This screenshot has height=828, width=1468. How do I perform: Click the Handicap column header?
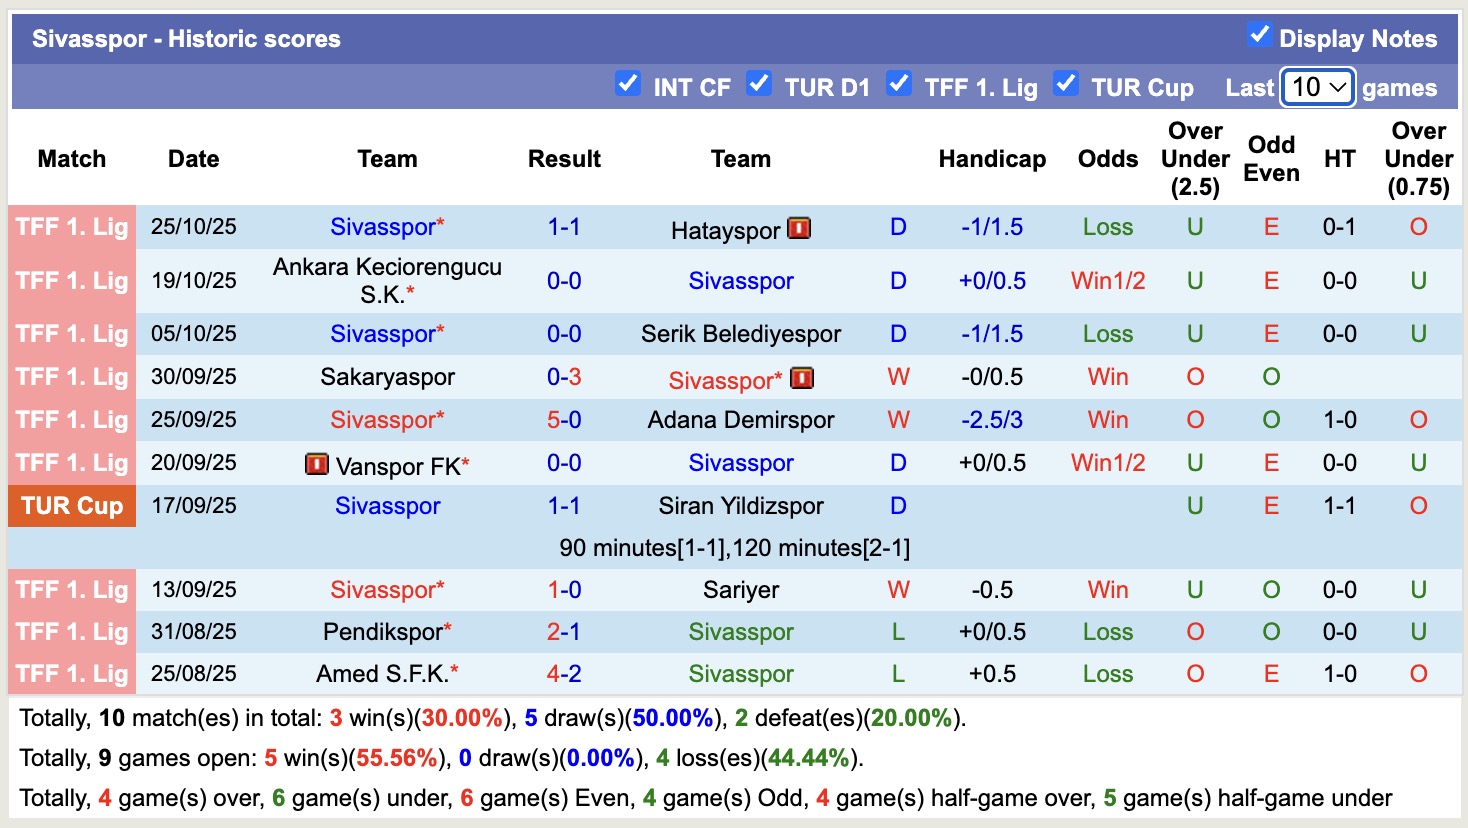point(992,158)
